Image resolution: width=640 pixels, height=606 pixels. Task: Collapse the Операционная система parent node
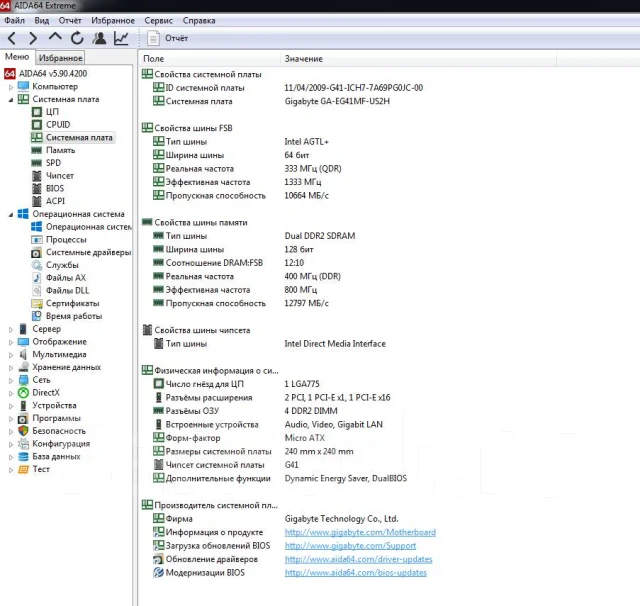[x=11, y=214]
